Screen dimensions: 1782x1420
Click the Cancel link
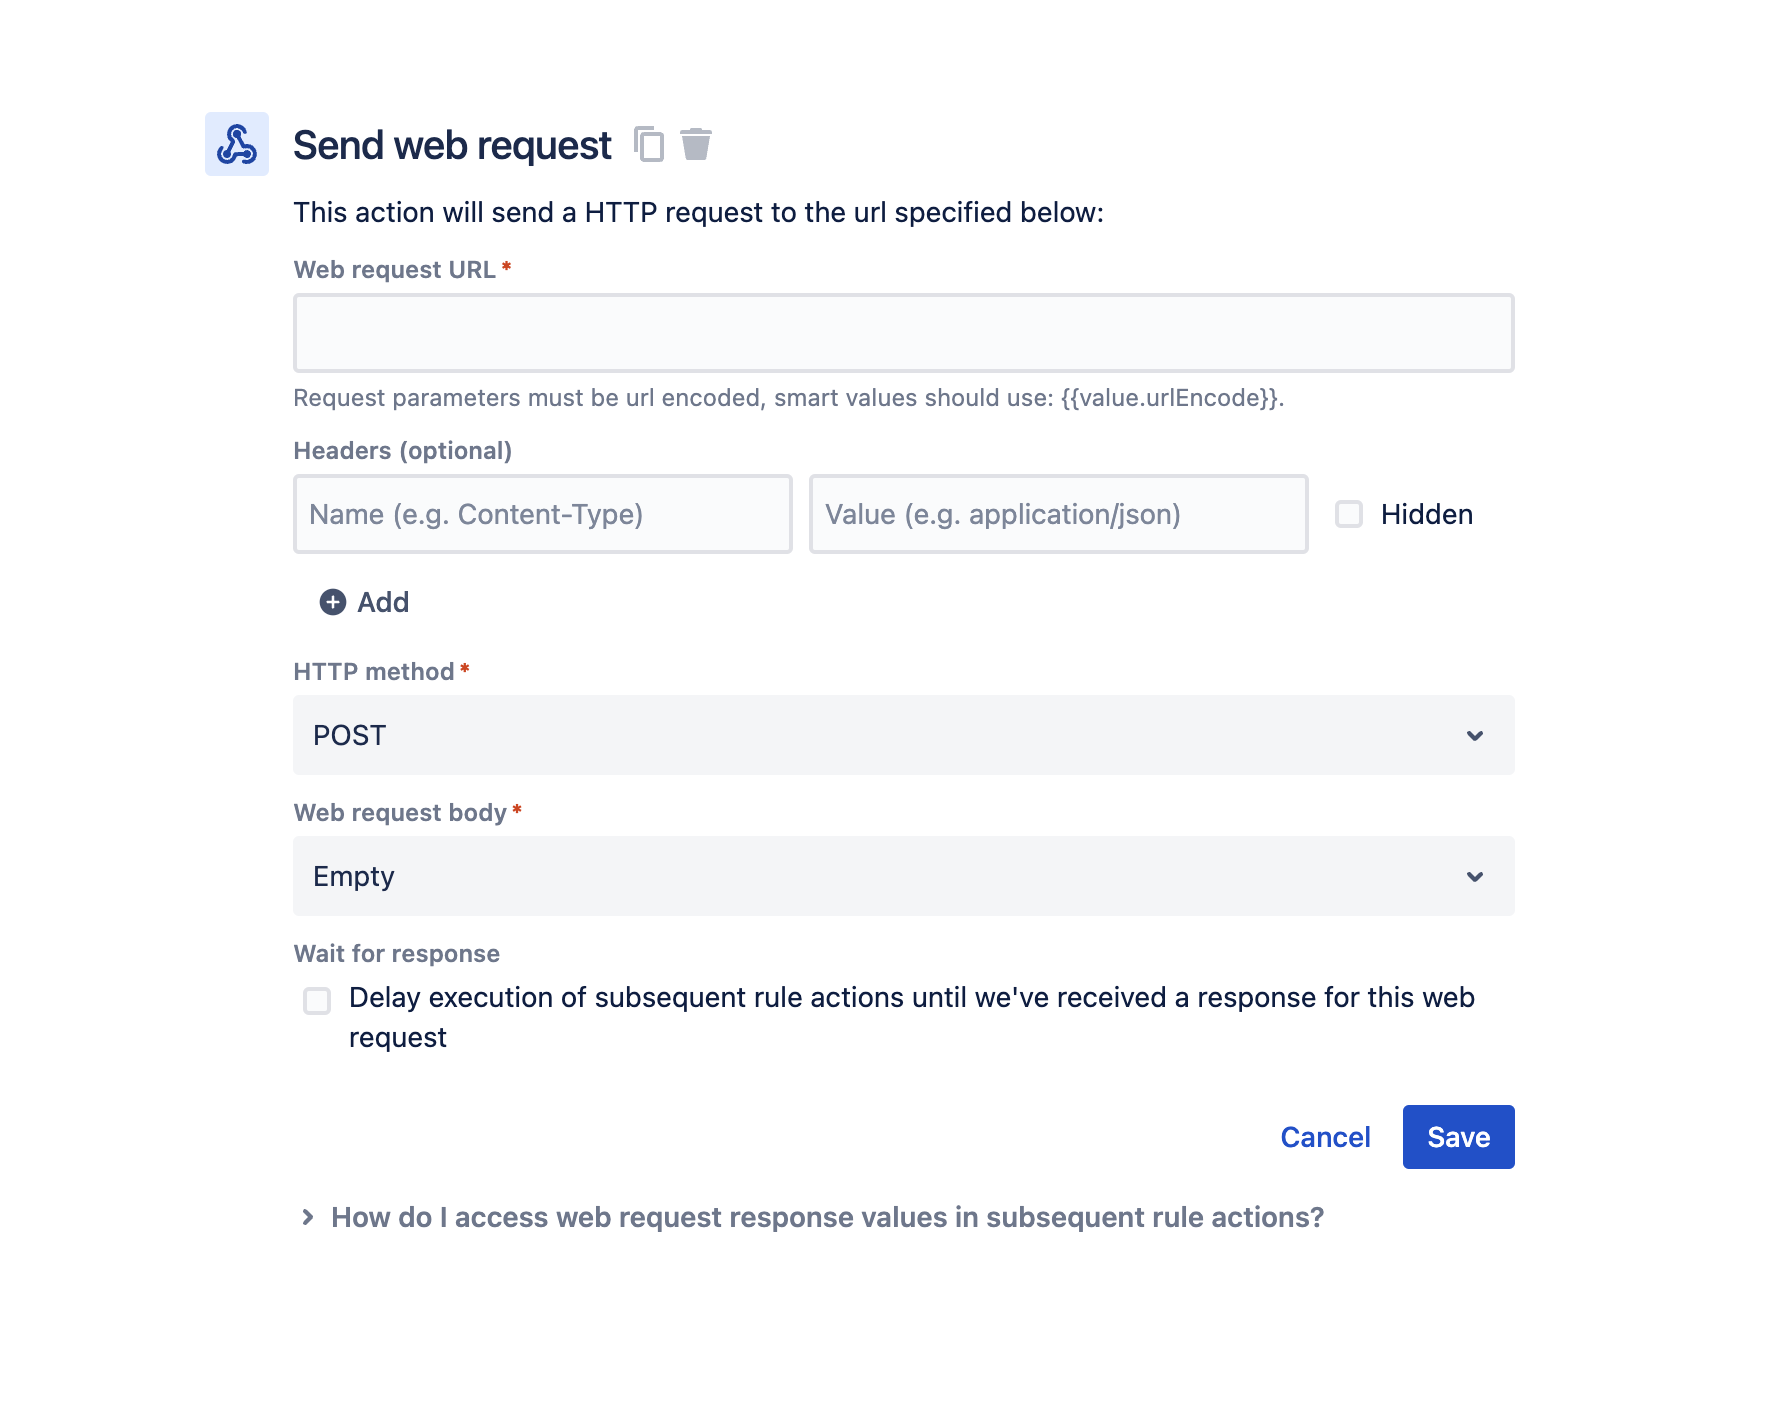[x=1325, y=1137]
